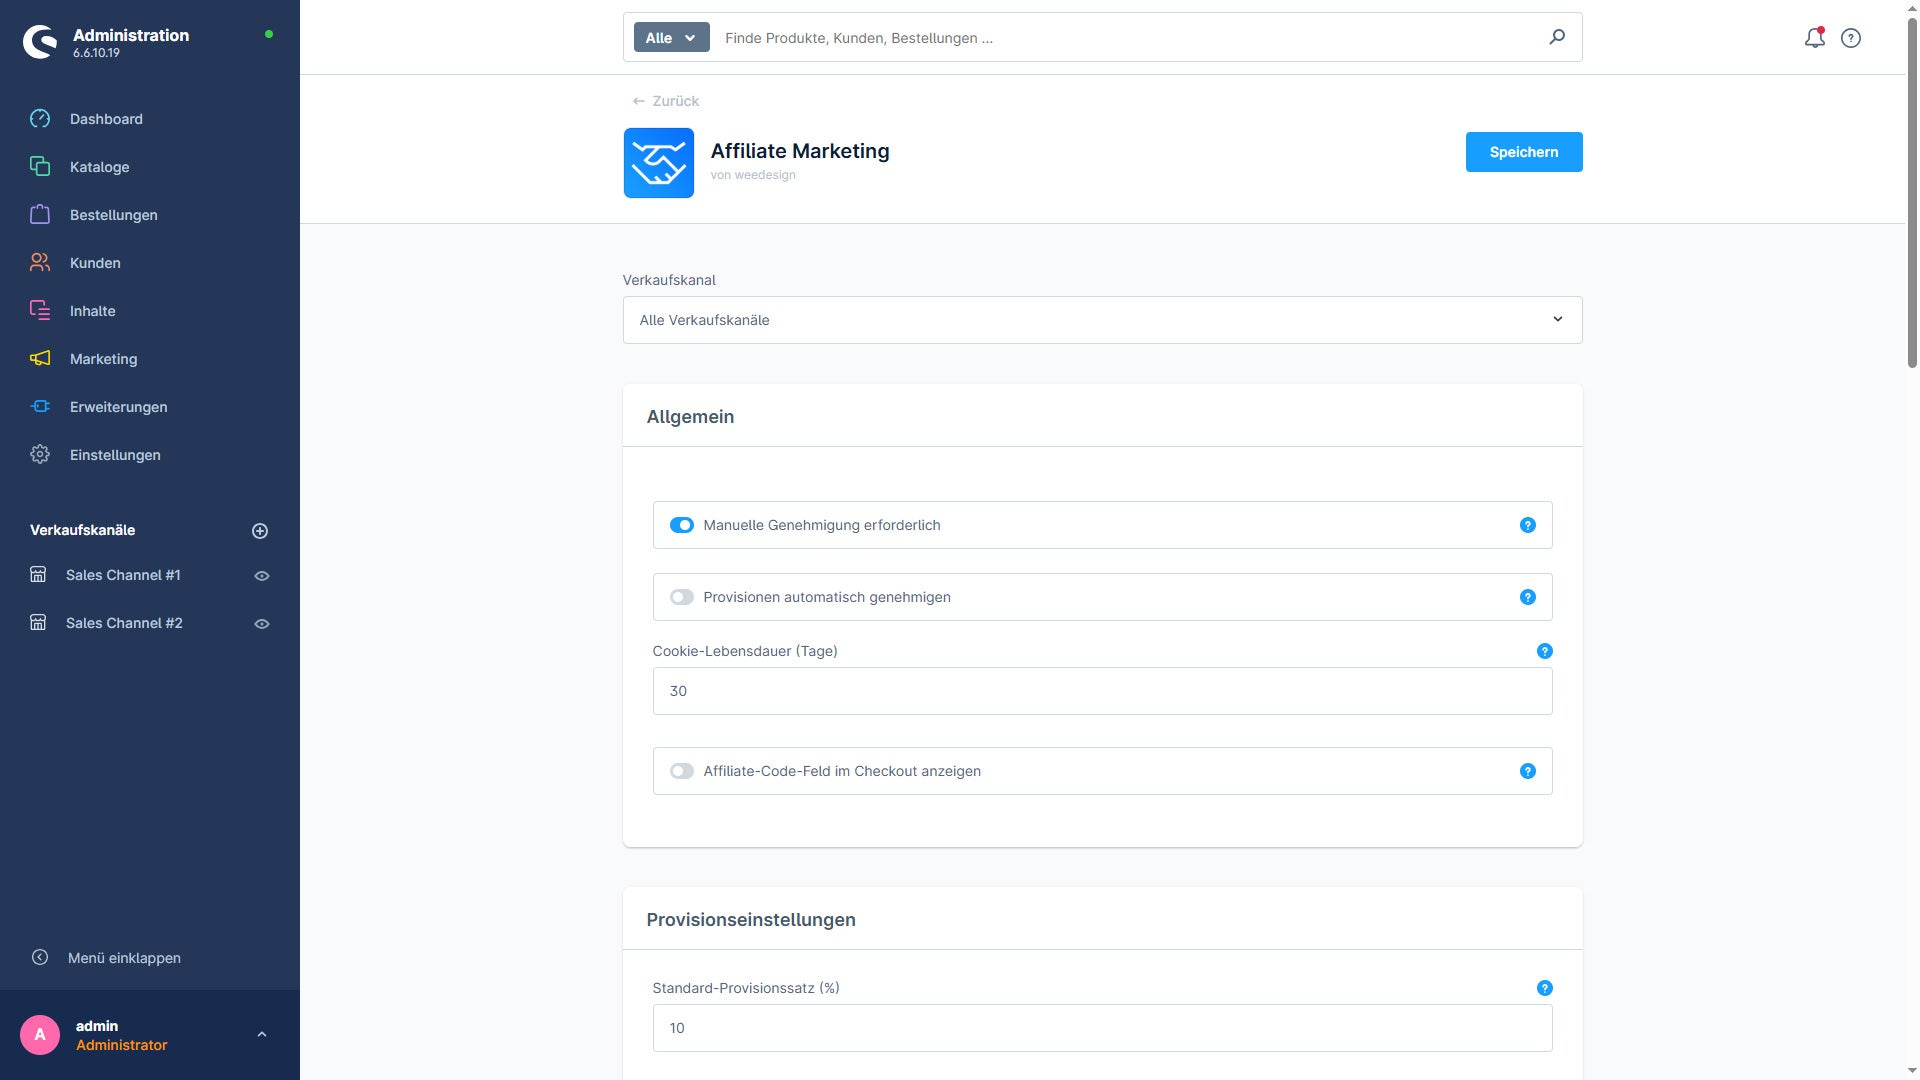Viewport: 1920px width, 1080px height.
Task: Click the storefront icon for Sales Channel #1
Action: 38,575
